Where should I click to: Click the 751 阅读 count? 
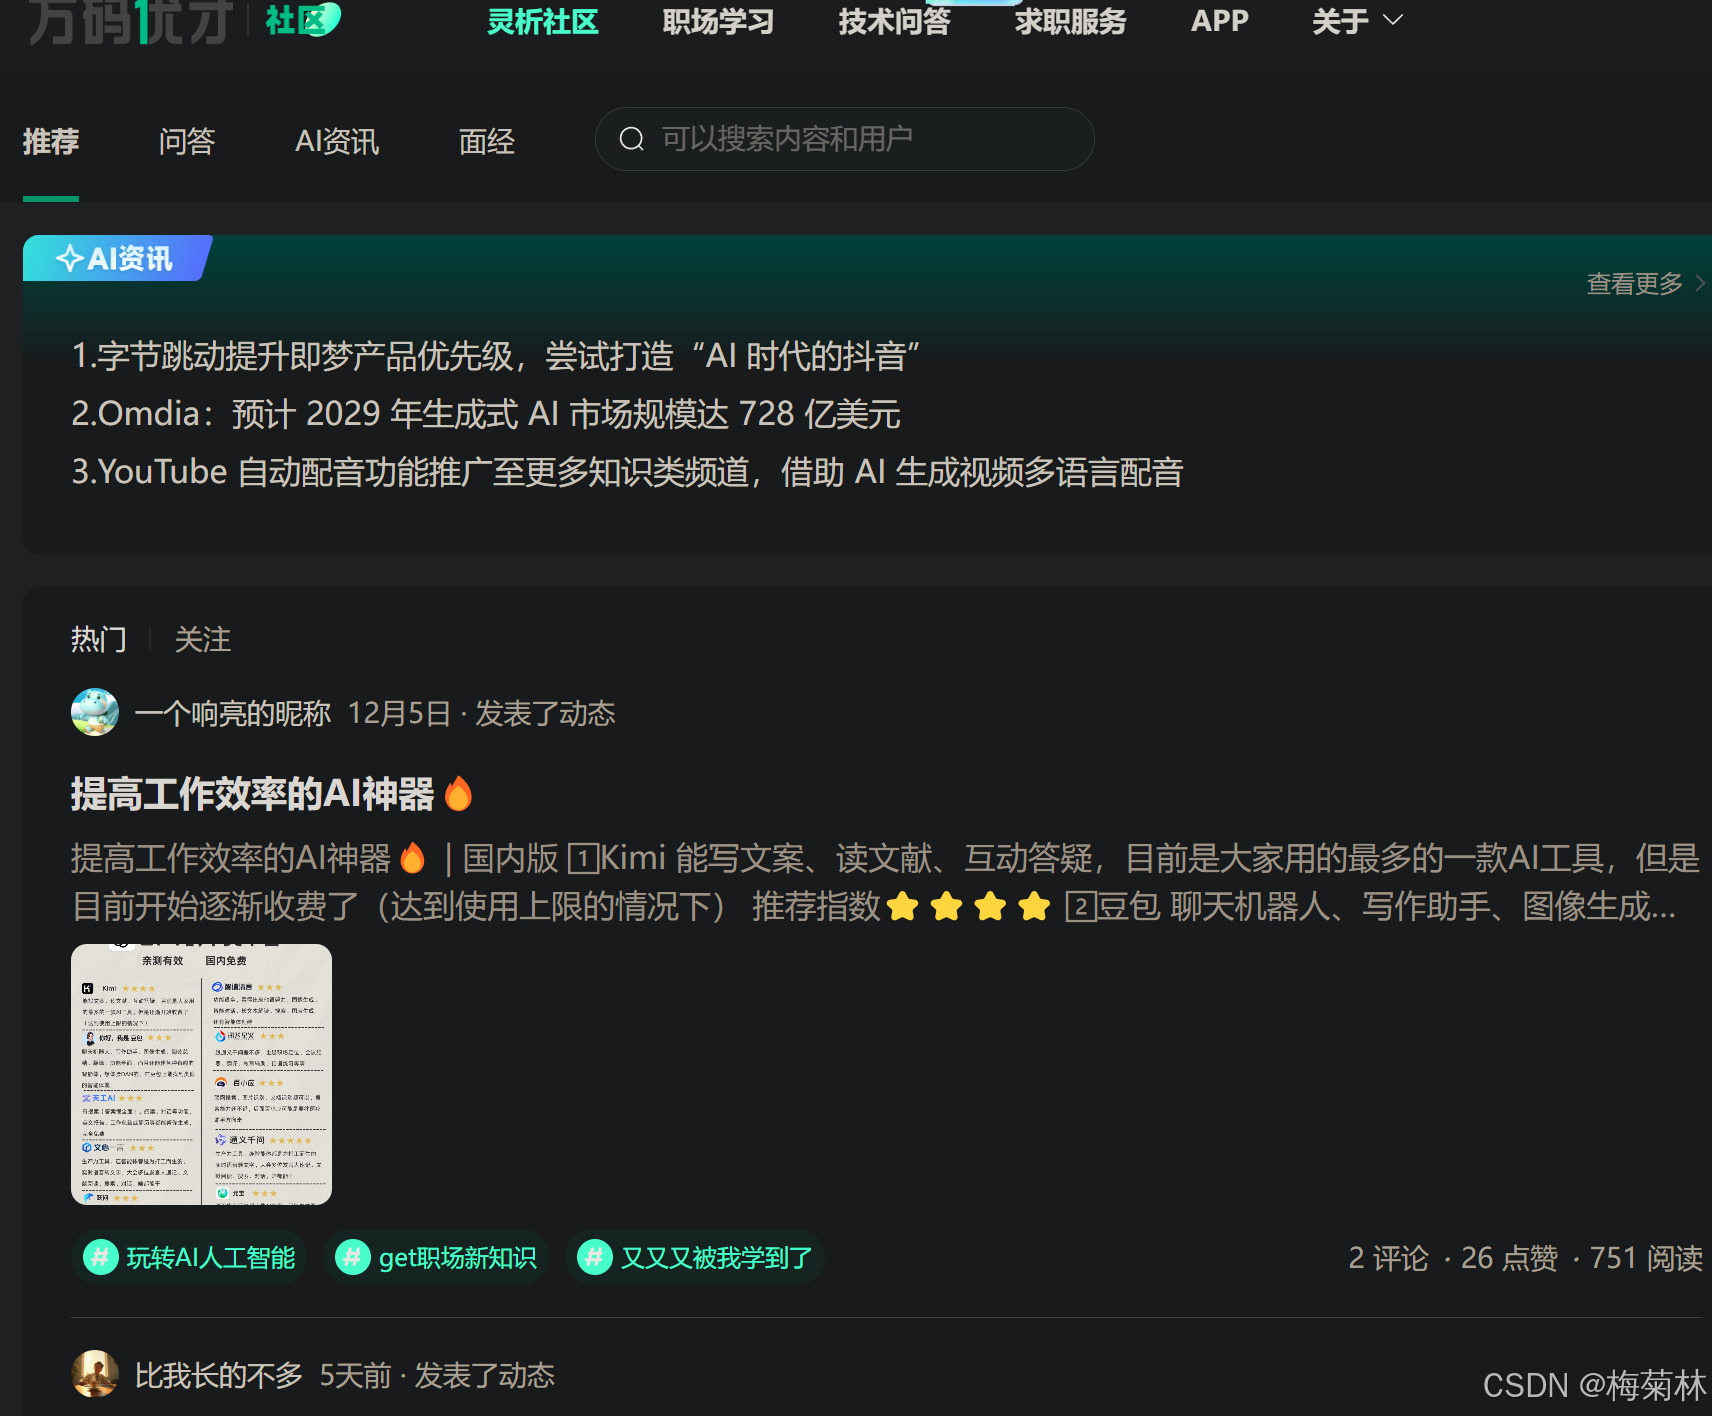coord(1646,1258)
